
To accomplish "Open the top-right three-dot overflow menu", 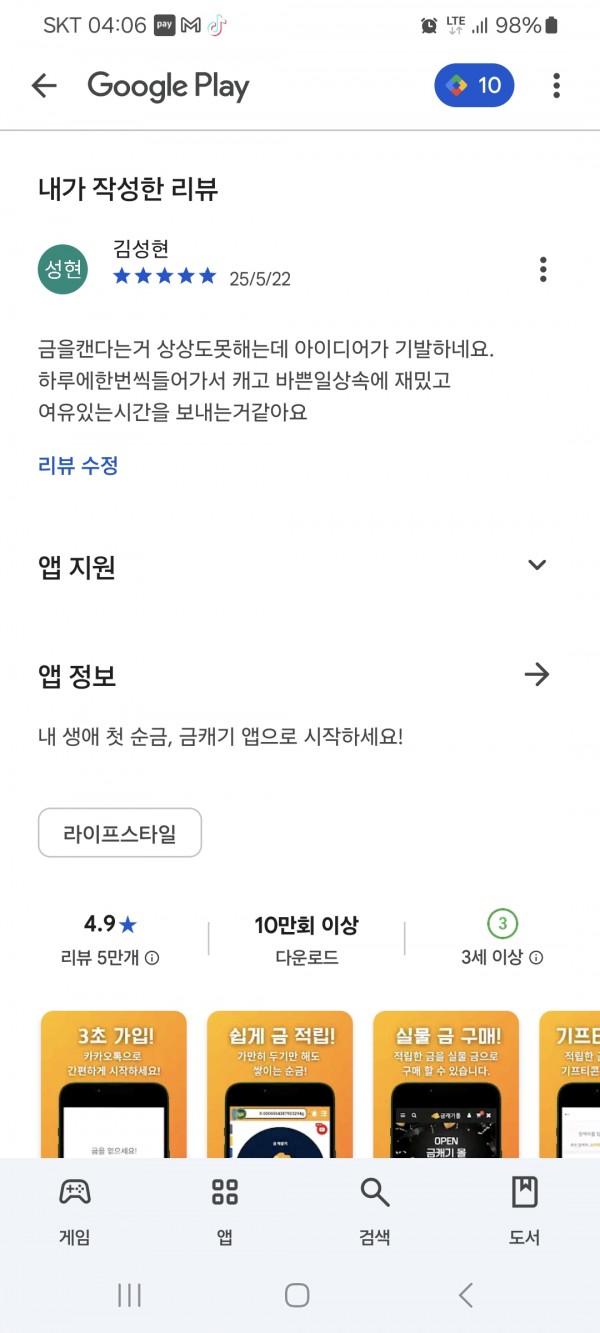I will pyautogui.click(x=557, y=86).
